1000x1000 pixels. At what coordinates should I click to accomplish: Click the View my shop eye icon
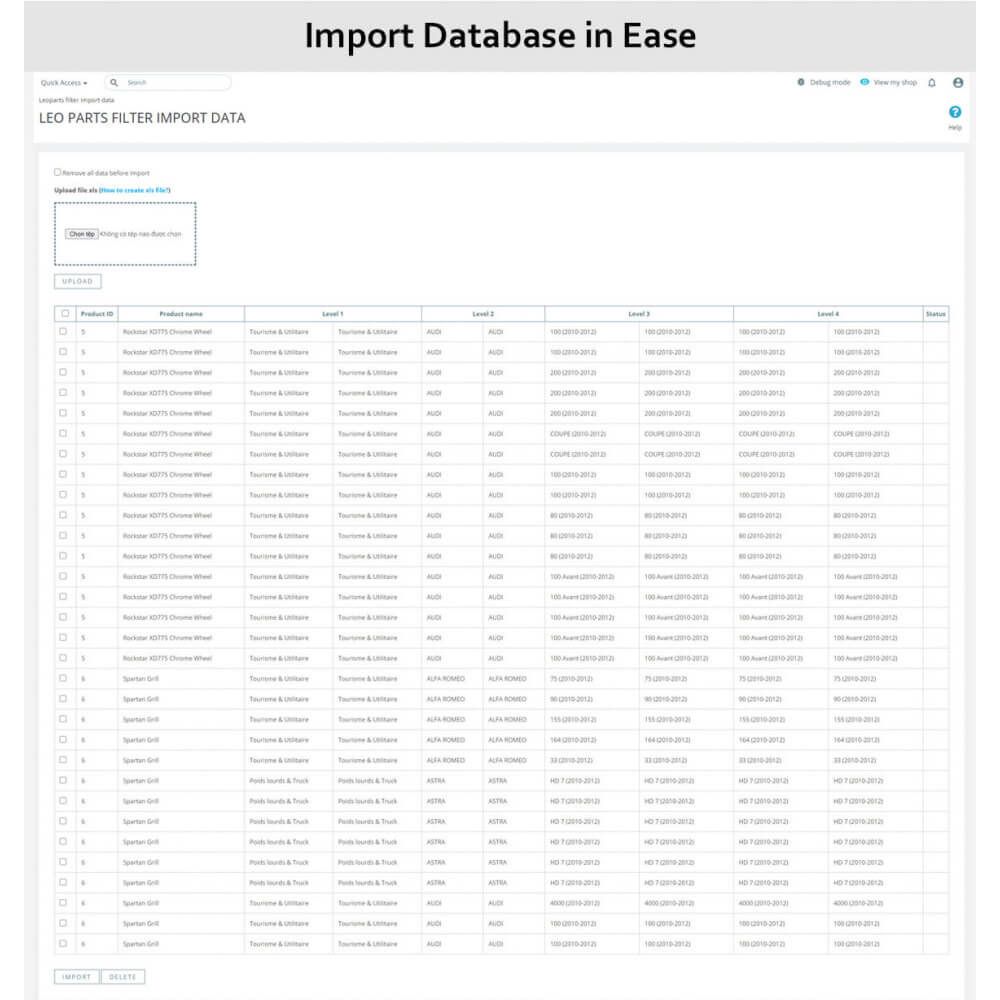tap(864, 82)
